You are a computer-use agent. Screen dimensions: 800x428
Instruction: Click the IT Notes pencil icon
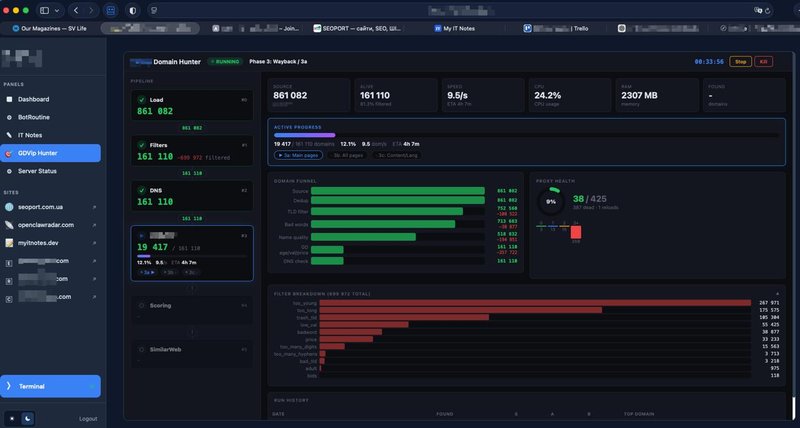(x=9, y=135)
